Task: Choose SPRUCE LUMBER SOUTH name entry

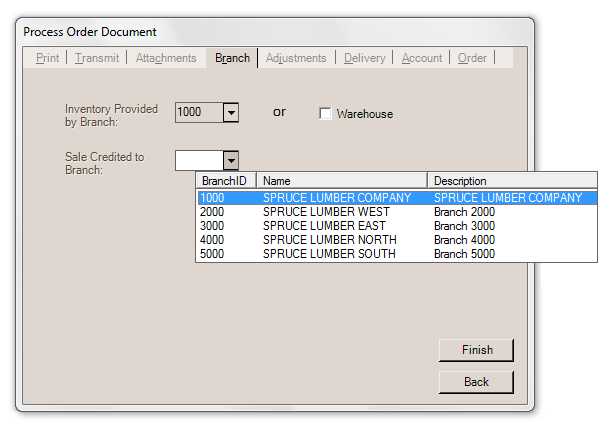Action: pos(329,254)
